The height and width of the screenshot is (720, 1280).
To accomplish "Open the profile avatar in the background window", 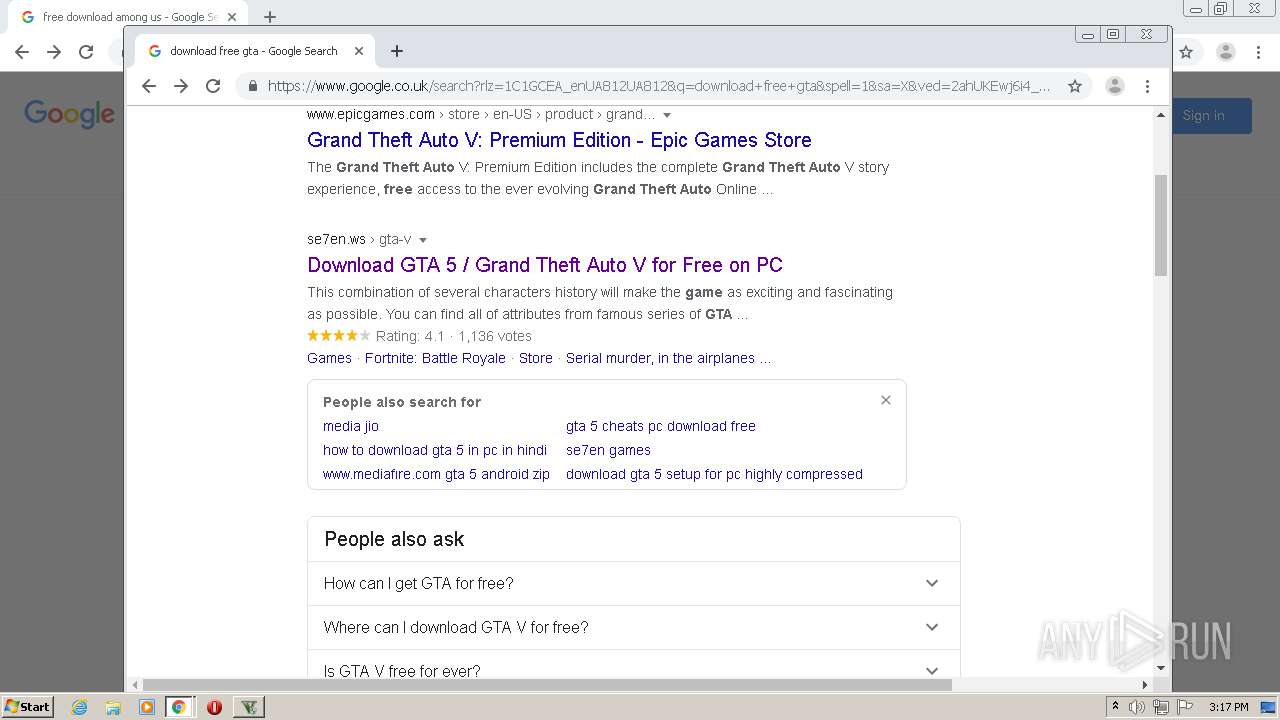I will pyautogui.click(x=1226, y=52).
